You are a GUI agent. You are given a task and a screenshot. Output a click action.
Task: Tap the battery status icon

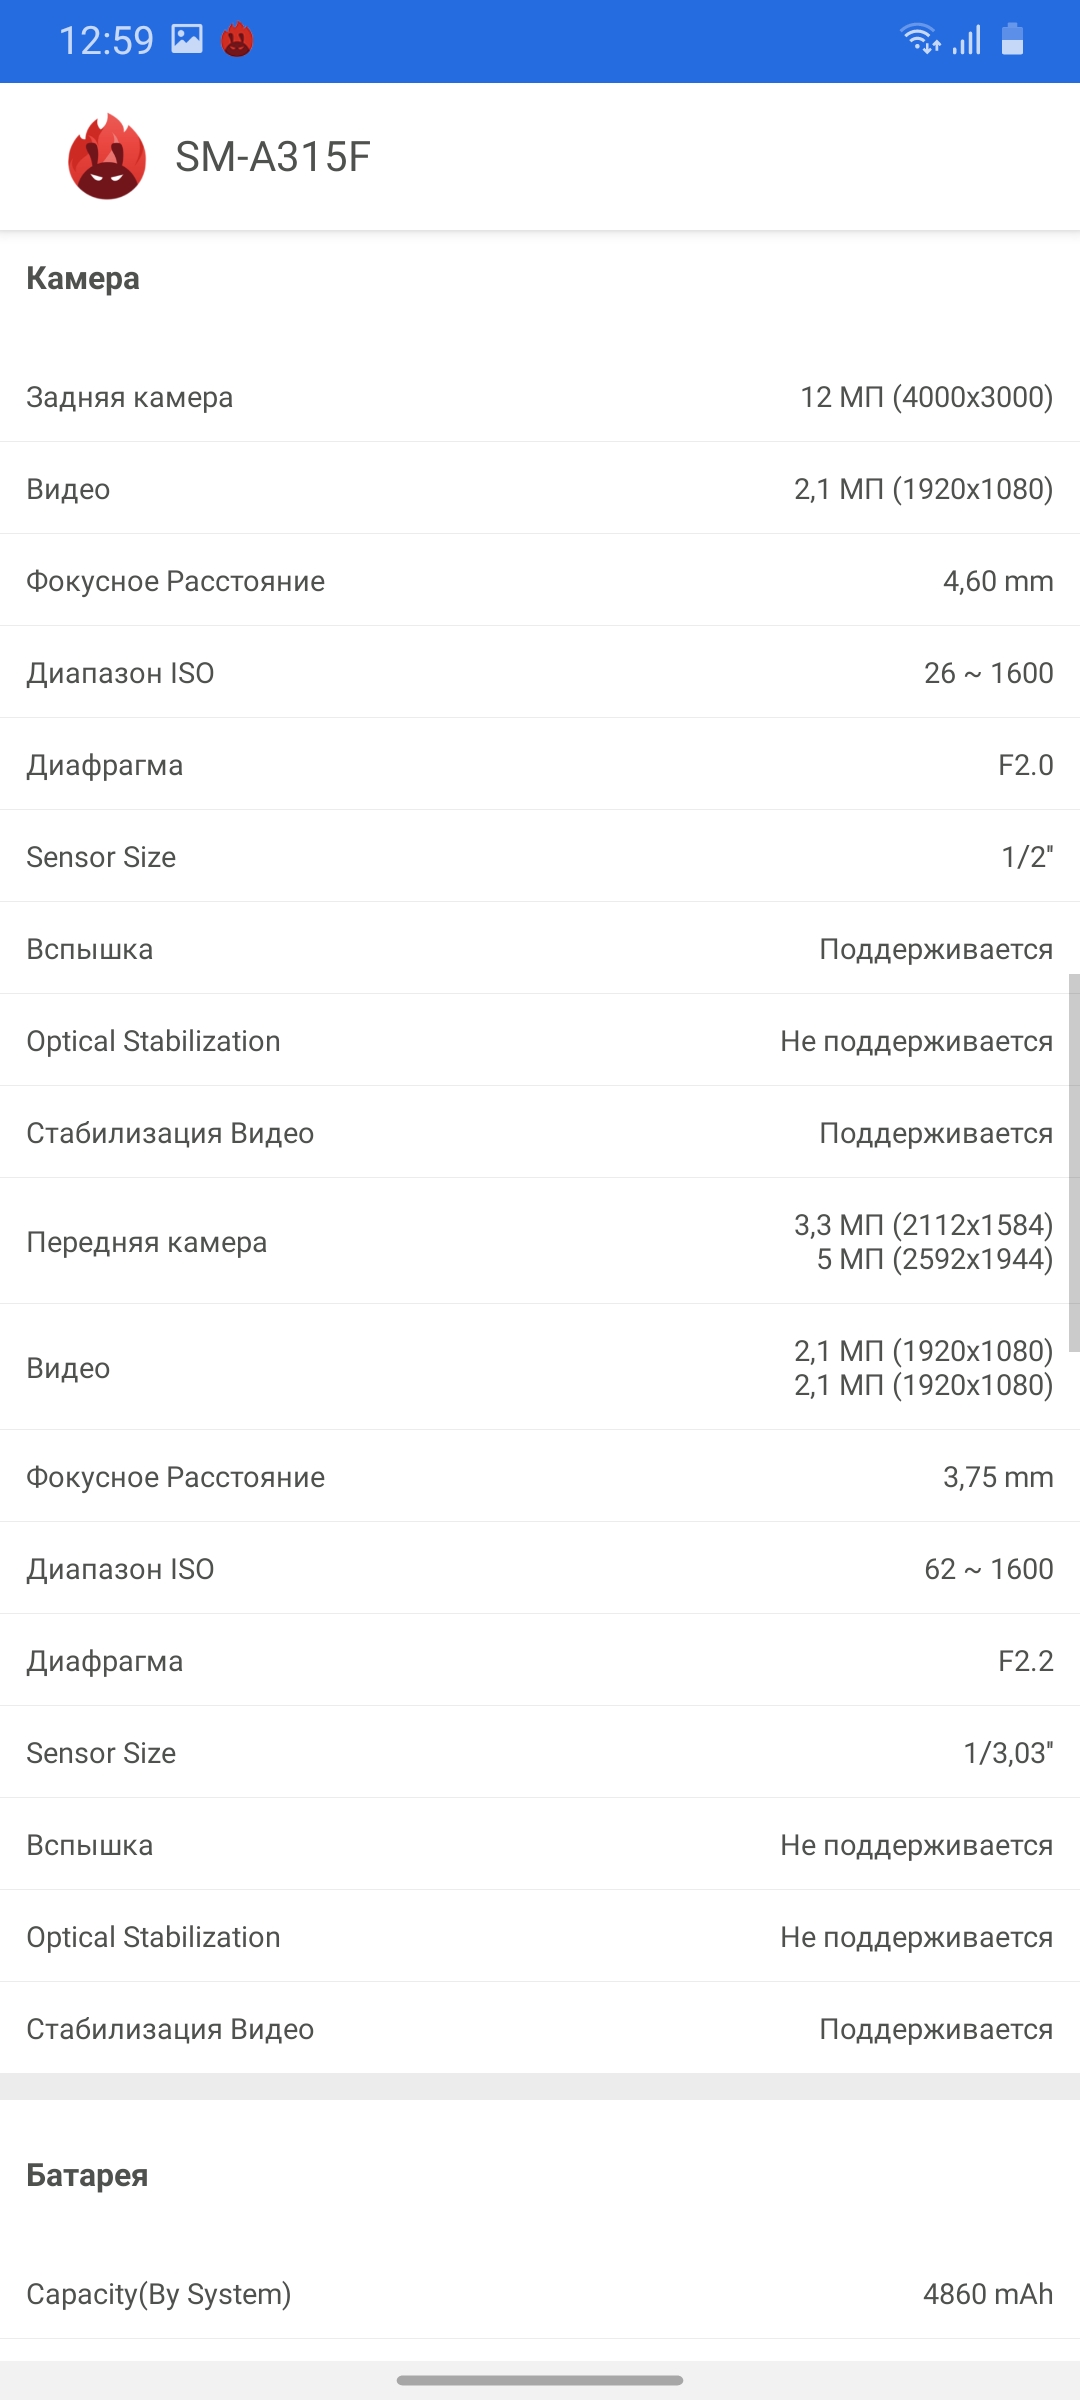1012,39
